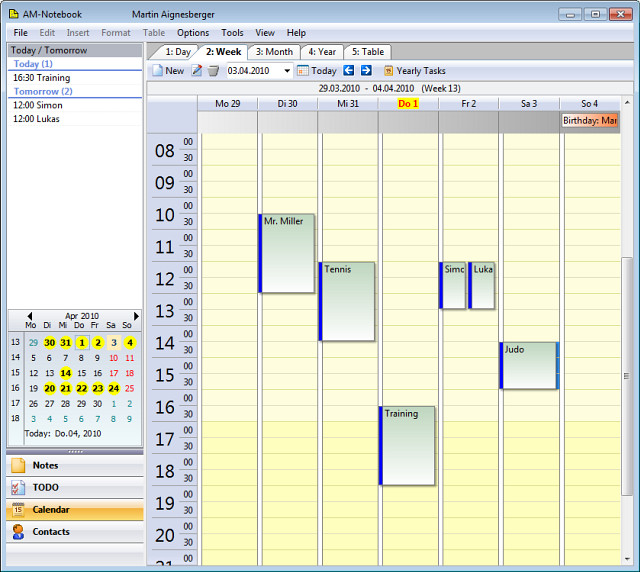Select the Mr. Miller appointment

tap(287, 253)
